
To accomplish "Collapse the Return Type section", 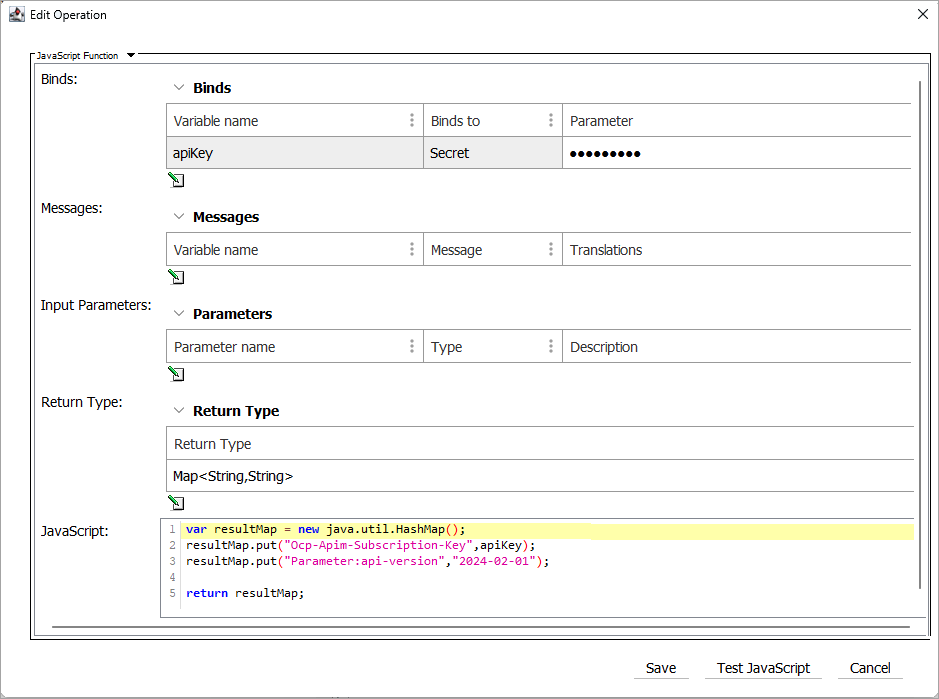I will point(179,411).
